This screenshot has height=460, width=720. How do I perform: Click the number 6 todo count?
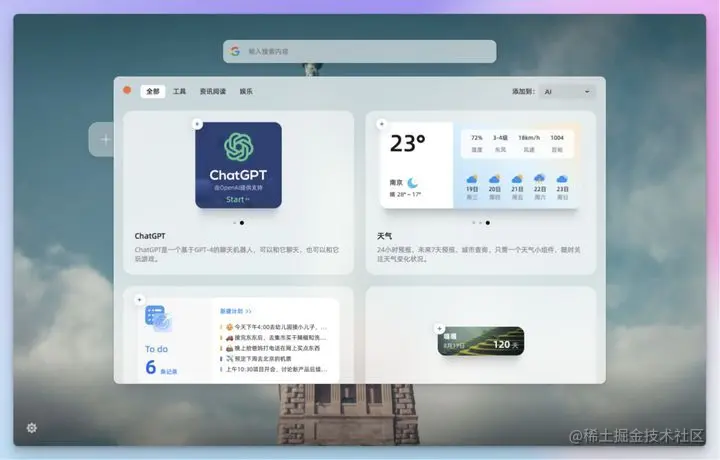pyautogui.click(x=151, y=367)
